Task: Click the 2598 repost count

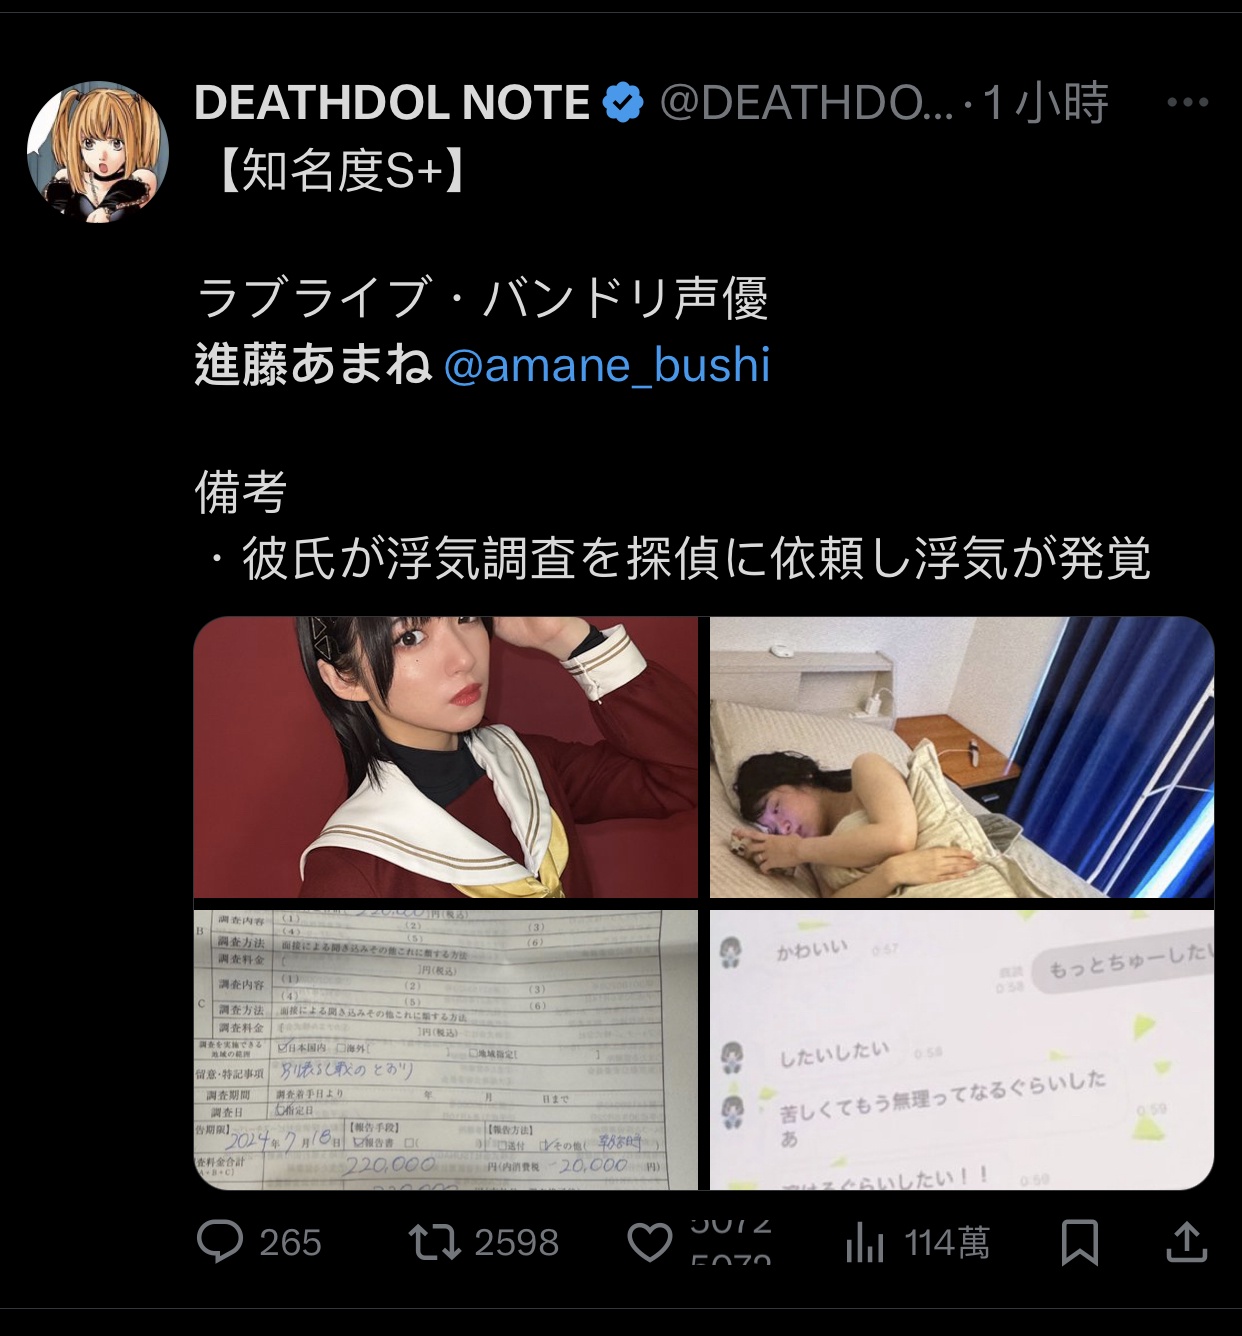Action: point(516,1243)
